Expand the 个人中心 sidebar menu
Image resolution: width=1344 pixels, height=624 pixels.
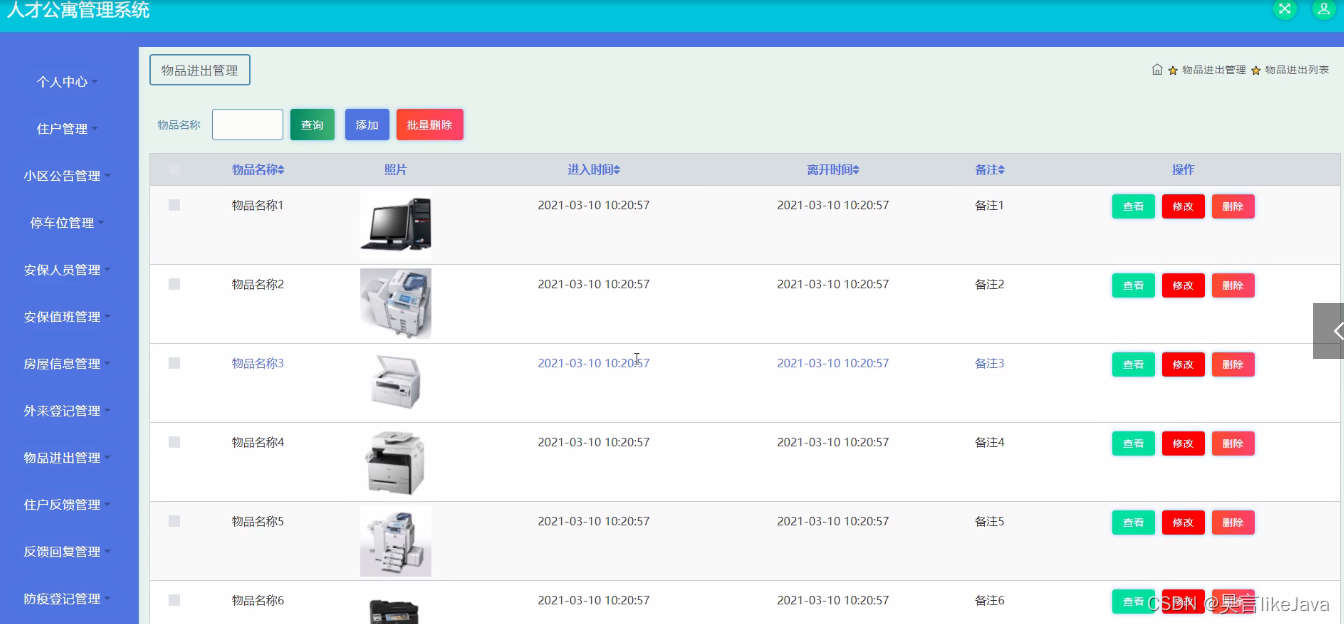68,82
